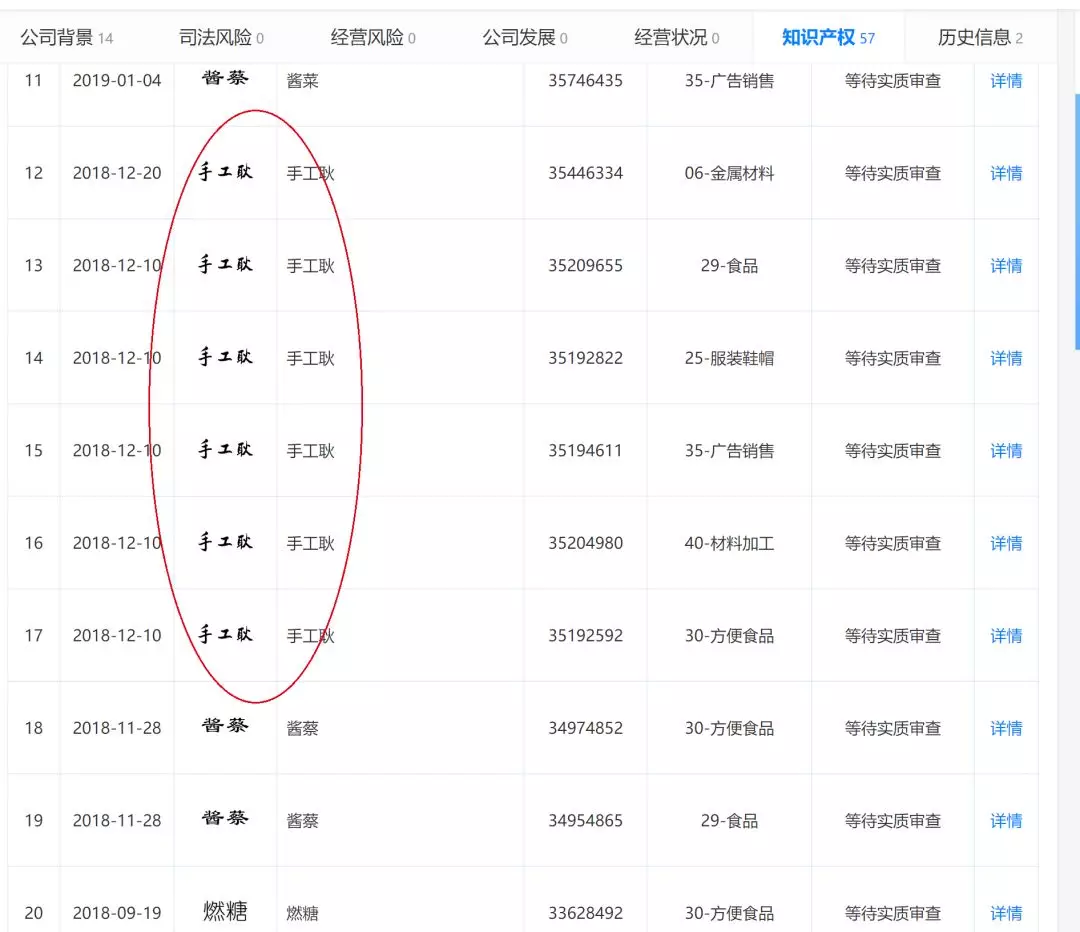This screenshot has height=932, width=1080.
Task: Switch to the 历史信息 tab
Action: [x=979, y=38]
